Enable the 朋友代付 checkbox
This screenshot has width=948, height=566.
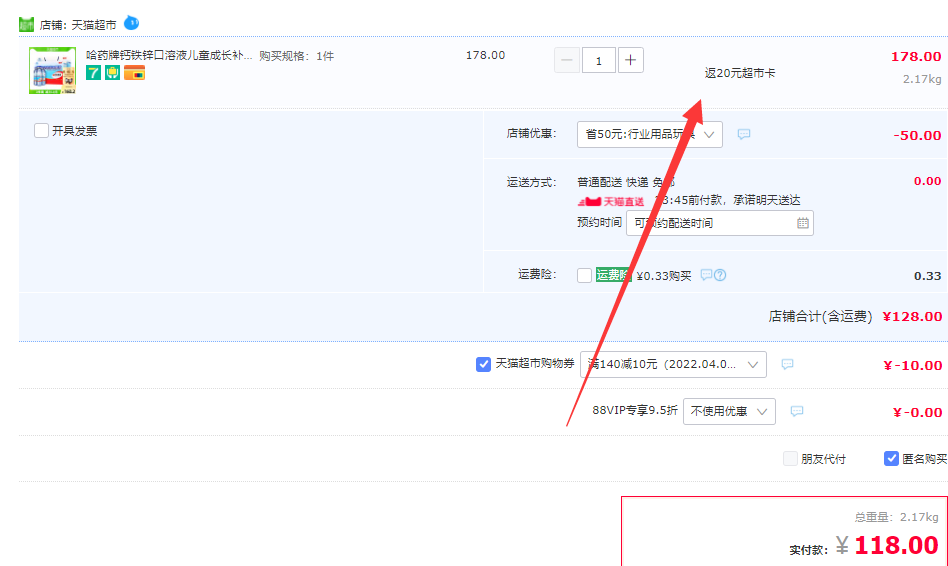790,458
